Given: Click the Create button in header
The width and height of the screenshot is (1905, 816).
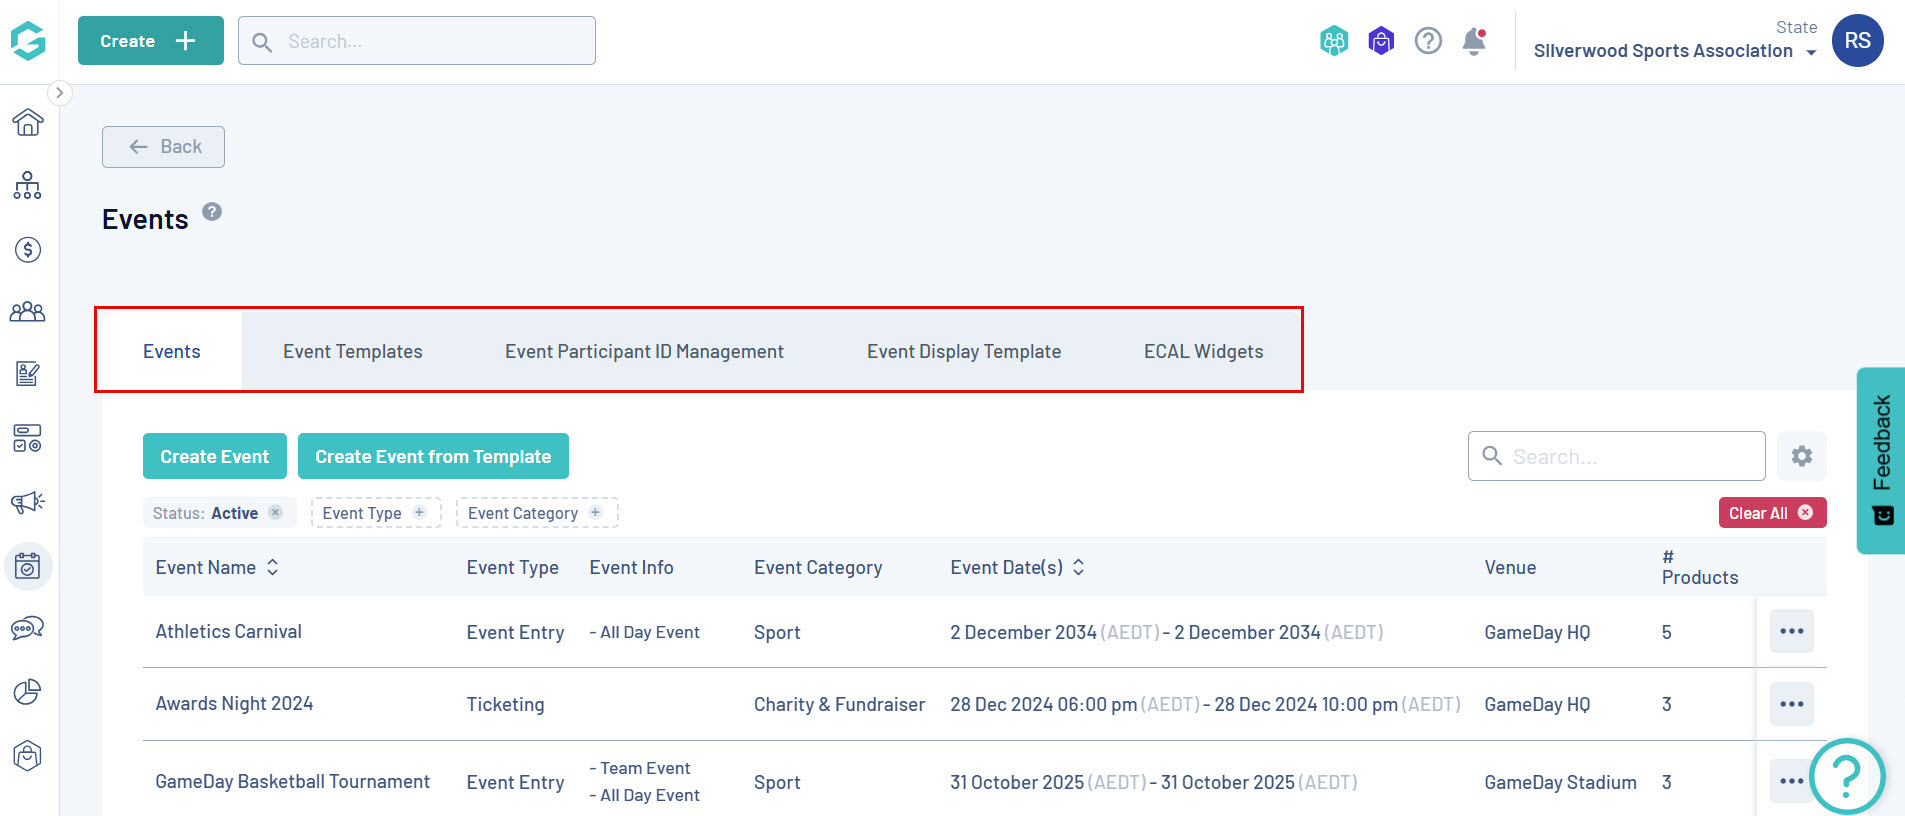Looking at the screenshot, I should point(151,41).
